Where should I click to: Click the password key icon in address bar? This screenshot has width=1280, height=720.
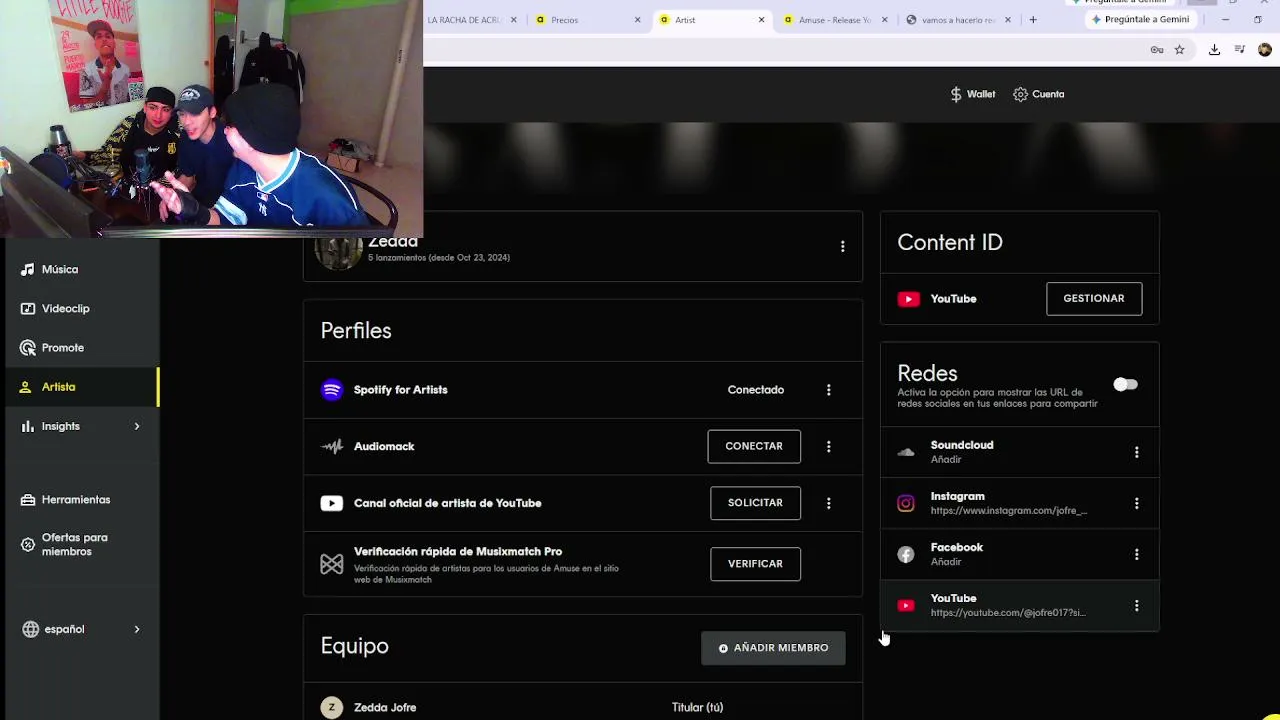pyautogui.click(x=1157, y=49)
